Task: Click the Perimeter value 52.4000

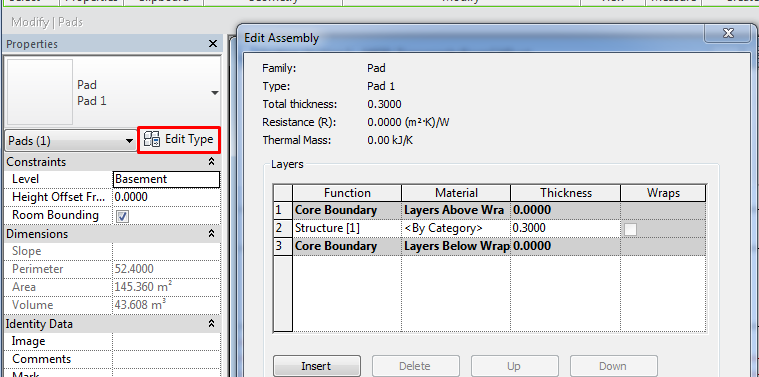Action: pos(167,269)
